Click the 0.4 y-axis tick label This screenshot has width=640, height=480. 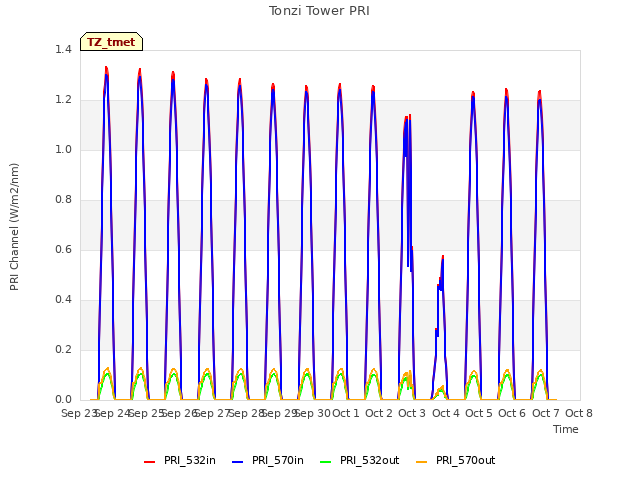point(63,300)
